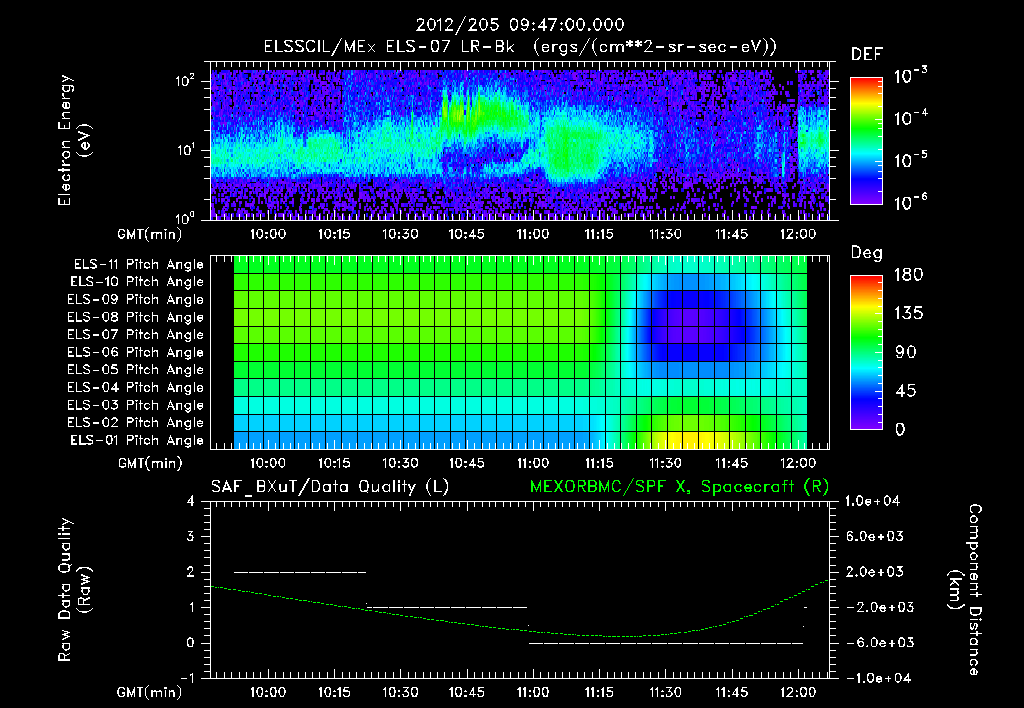This screenshot has height=708, width=1024.
Task: Click the 12:00 tick label under the bottom plot
Action: [798, 692]
